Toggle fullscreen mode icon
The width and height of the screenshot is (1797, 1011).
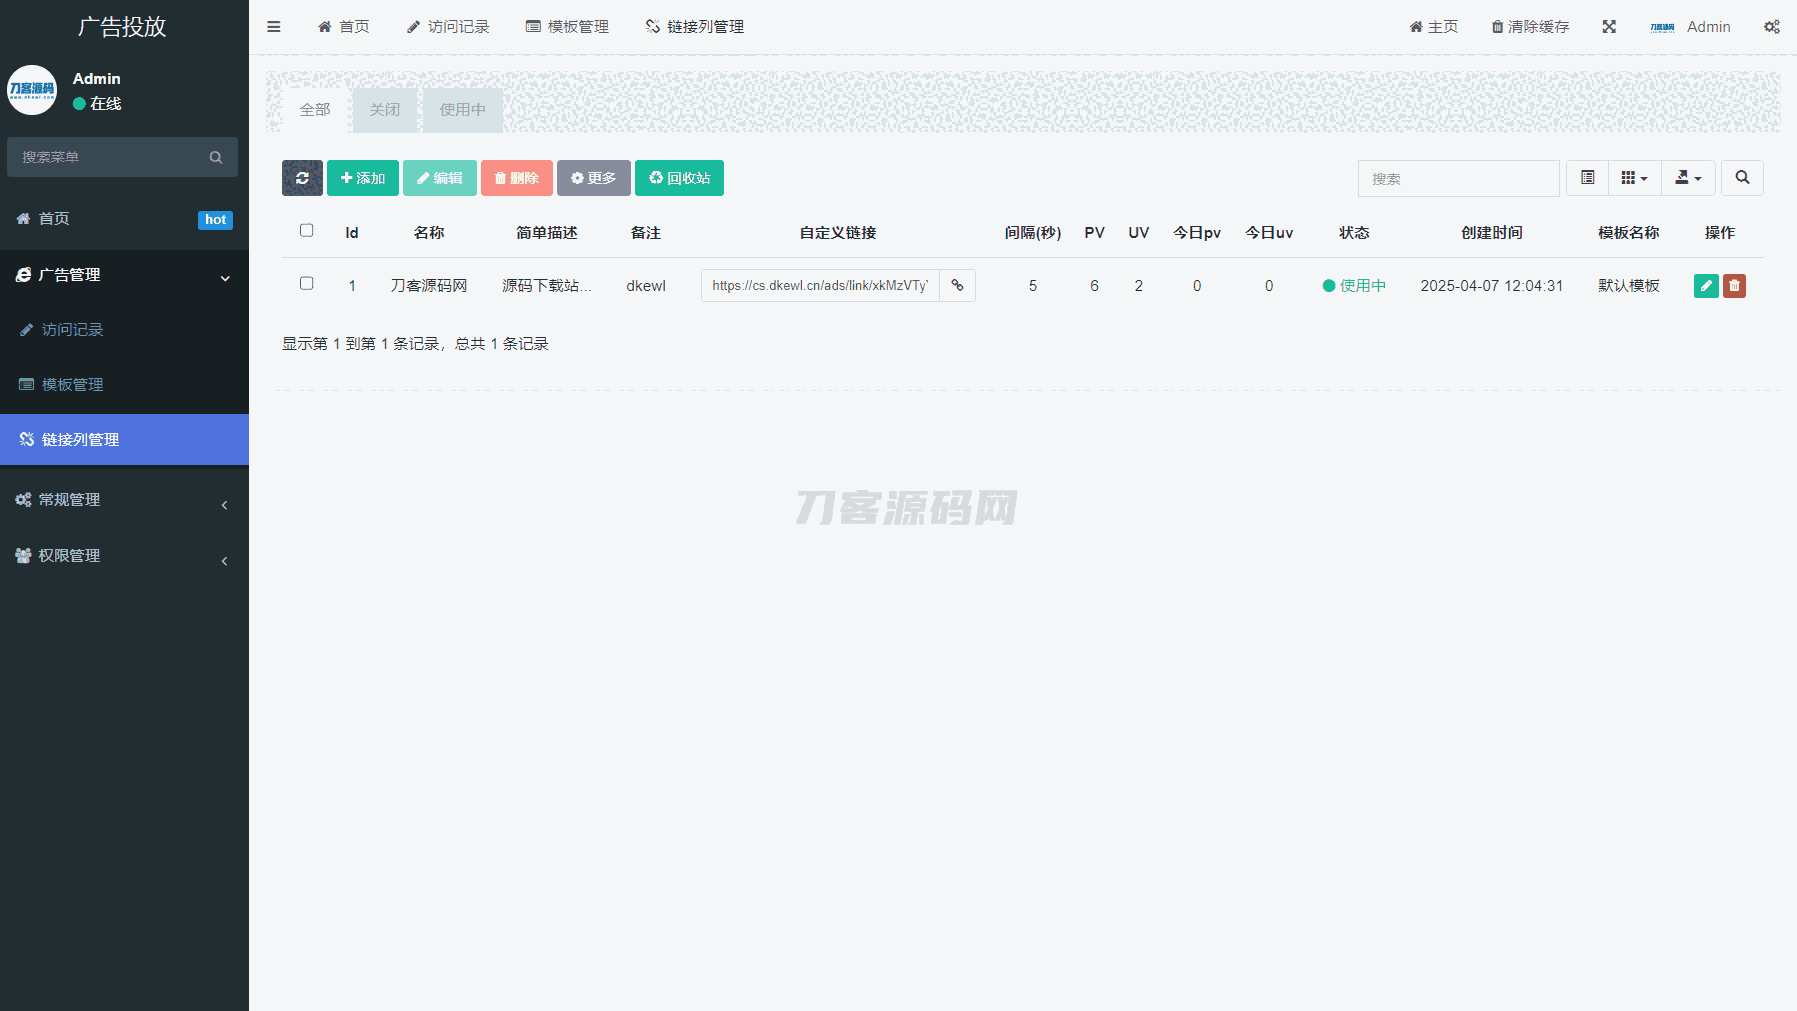(1609, 27)
